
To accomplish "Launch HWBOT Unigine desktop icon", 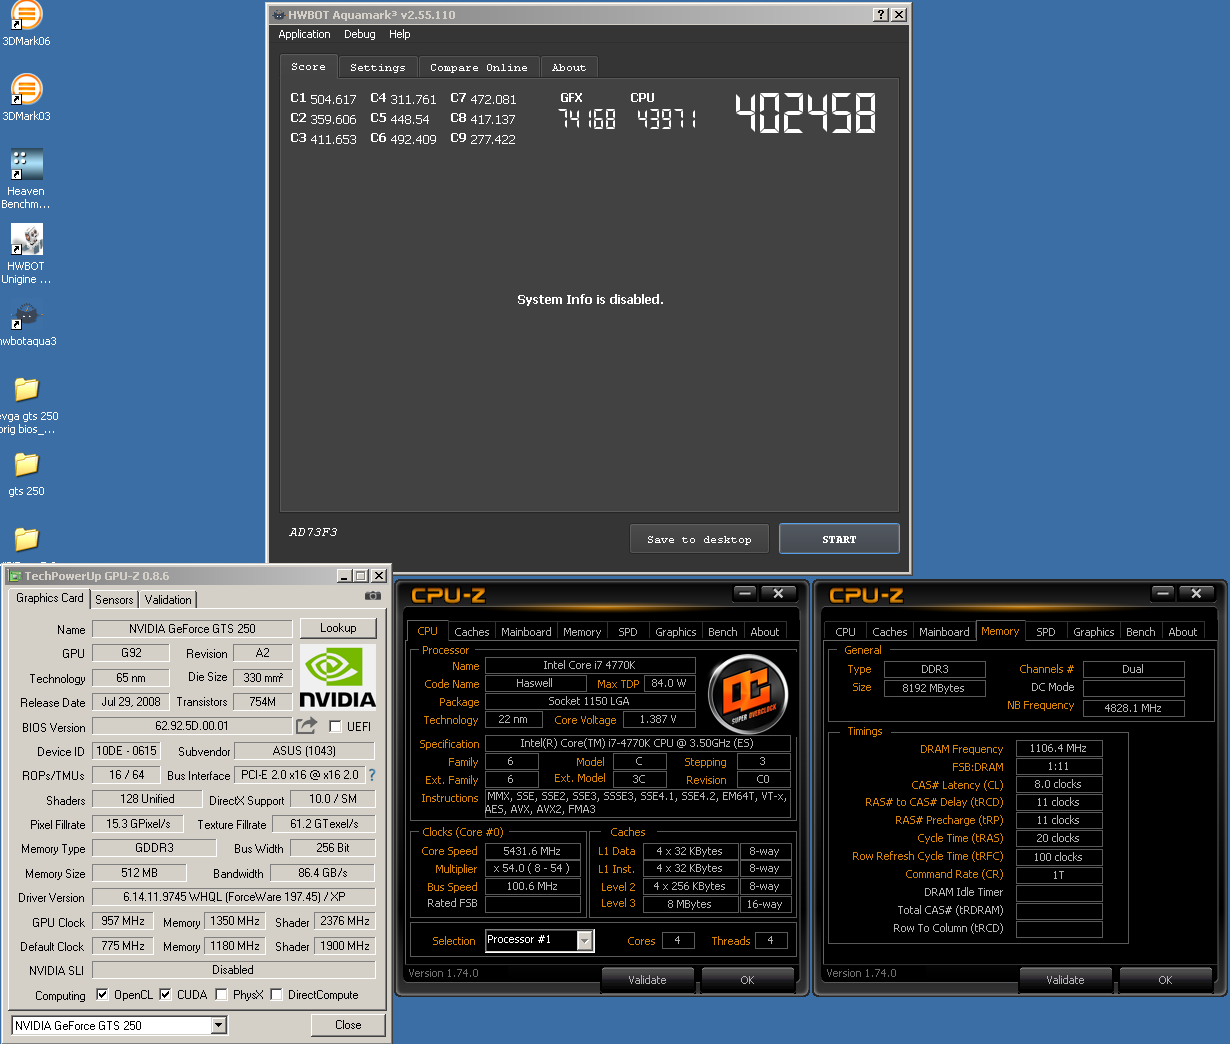I will click(x=26, y=253).
